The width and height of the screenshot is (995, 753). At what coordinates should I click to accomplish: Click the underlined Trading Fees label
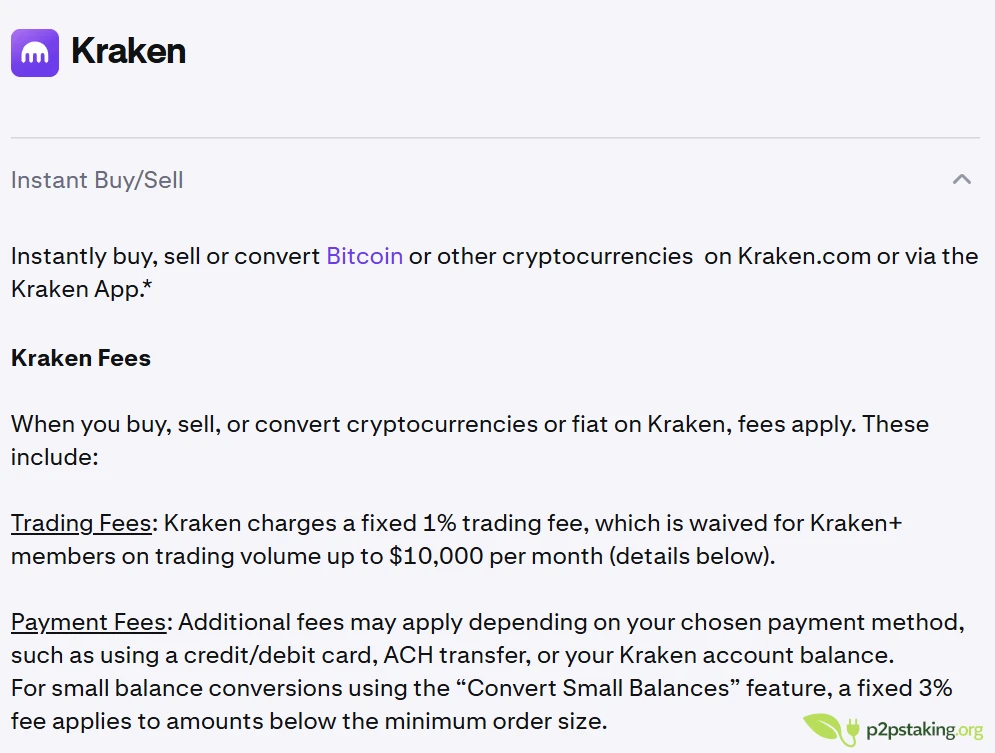click(80, 523)
